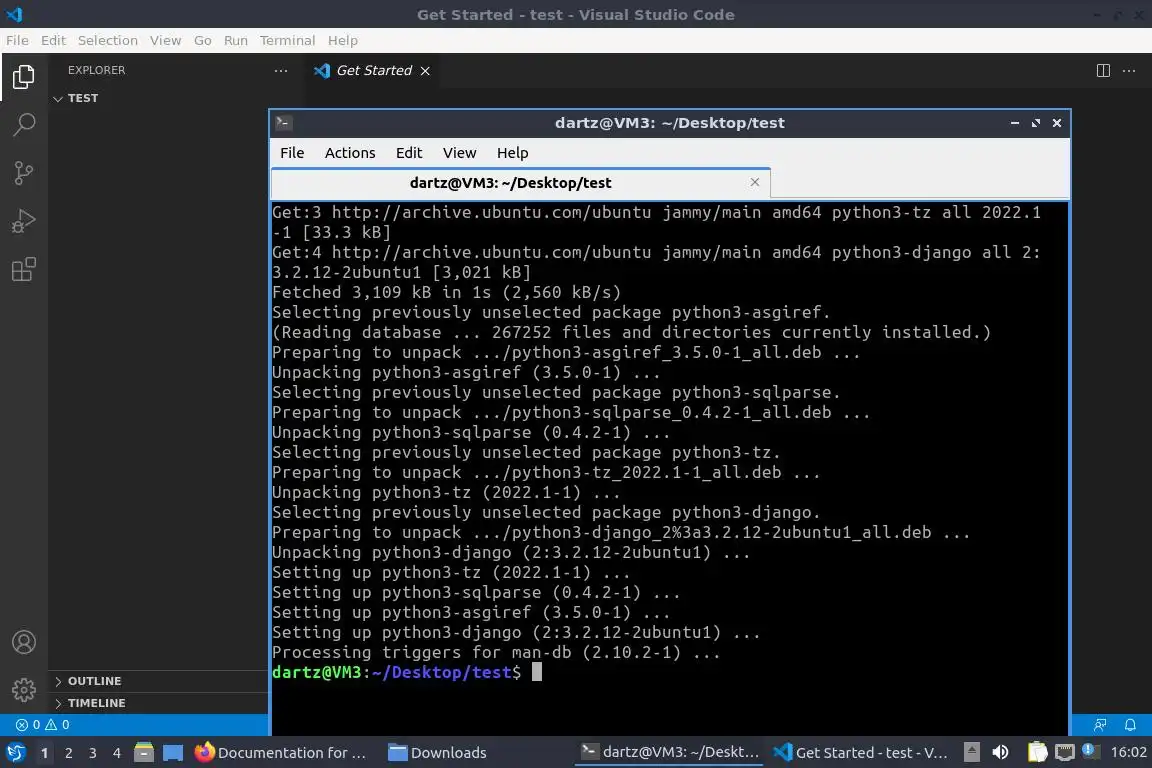1152x768 pixels.
Task: Open the terminal window View menu
Action: pos(459,153)
